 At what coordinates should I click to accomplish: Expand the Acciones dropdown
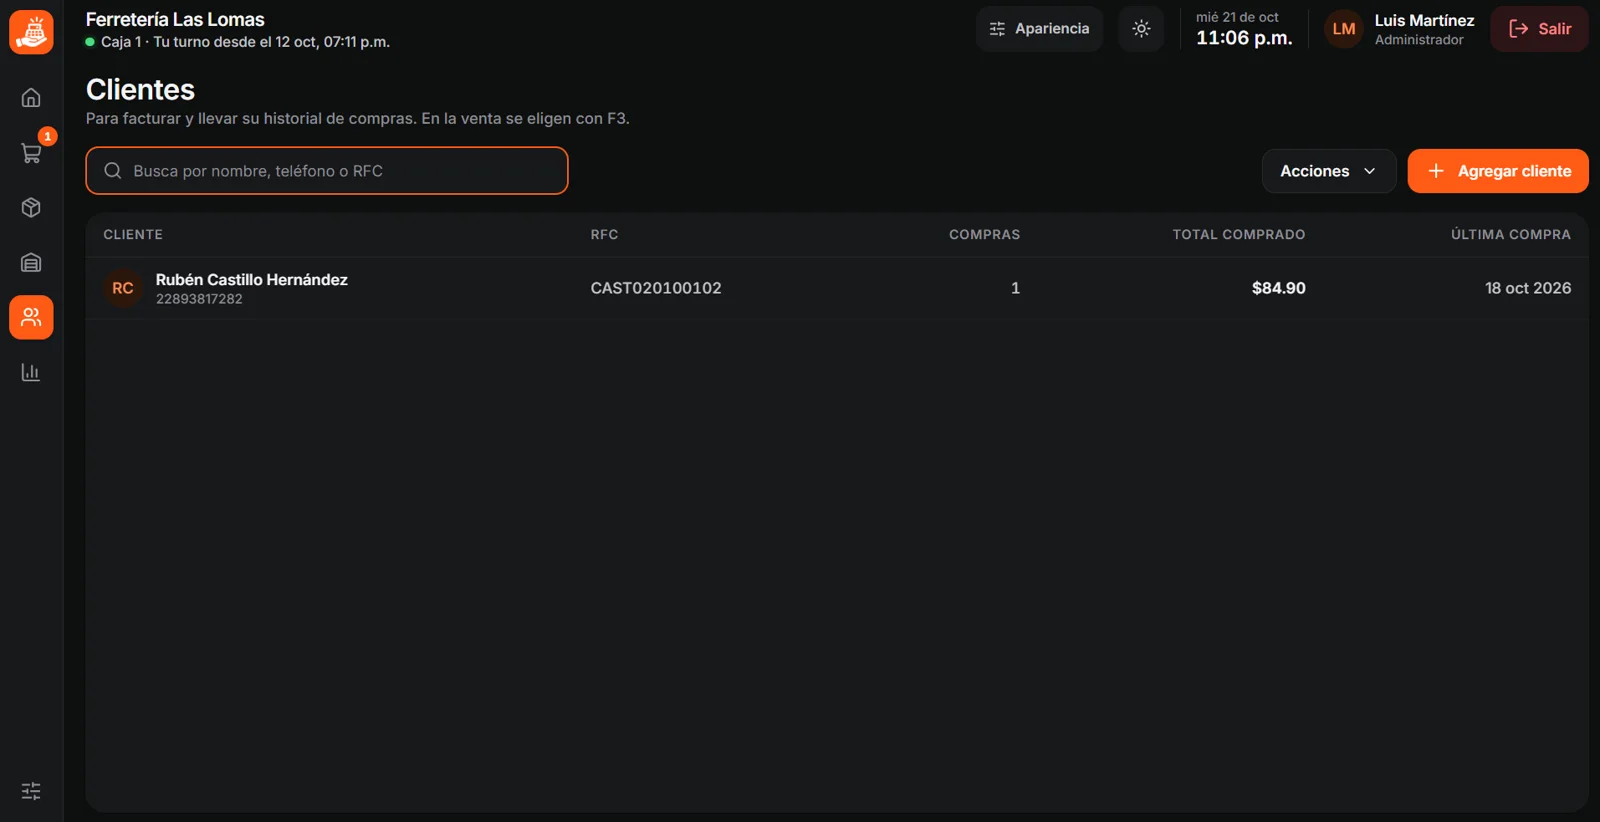(x=1328, y=171)
